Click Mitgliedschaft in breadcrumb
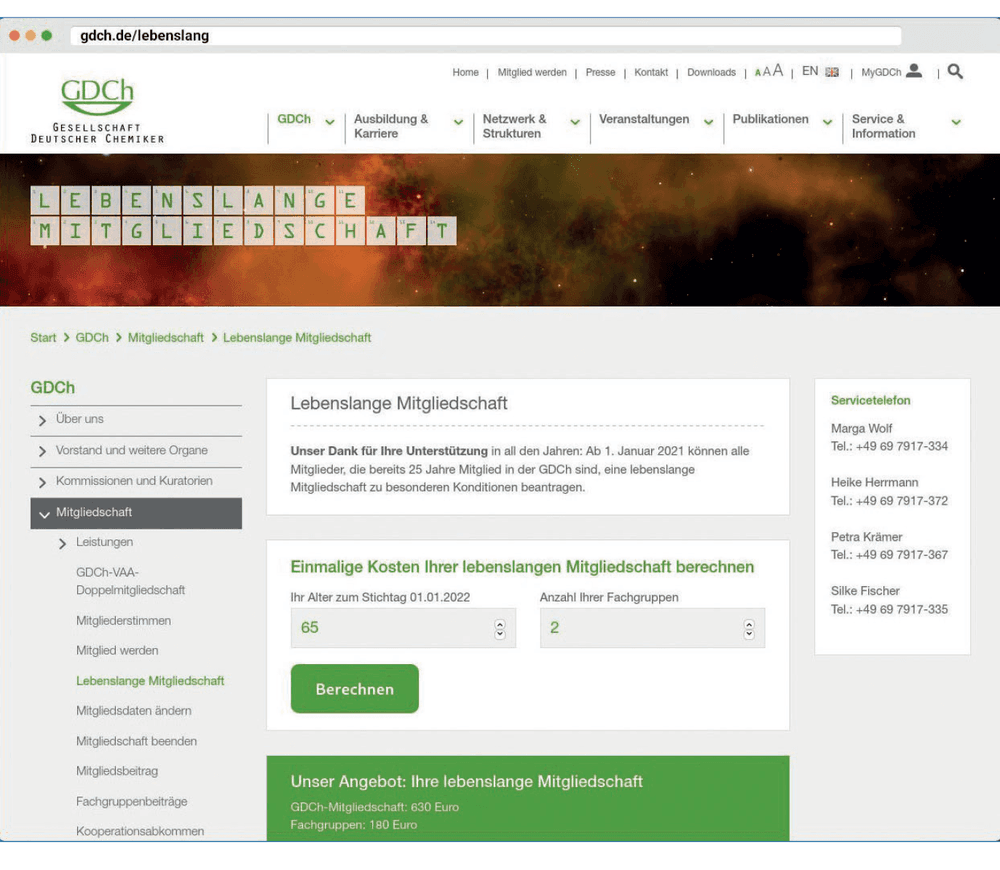1000x870 pixels. click(166, 338)
